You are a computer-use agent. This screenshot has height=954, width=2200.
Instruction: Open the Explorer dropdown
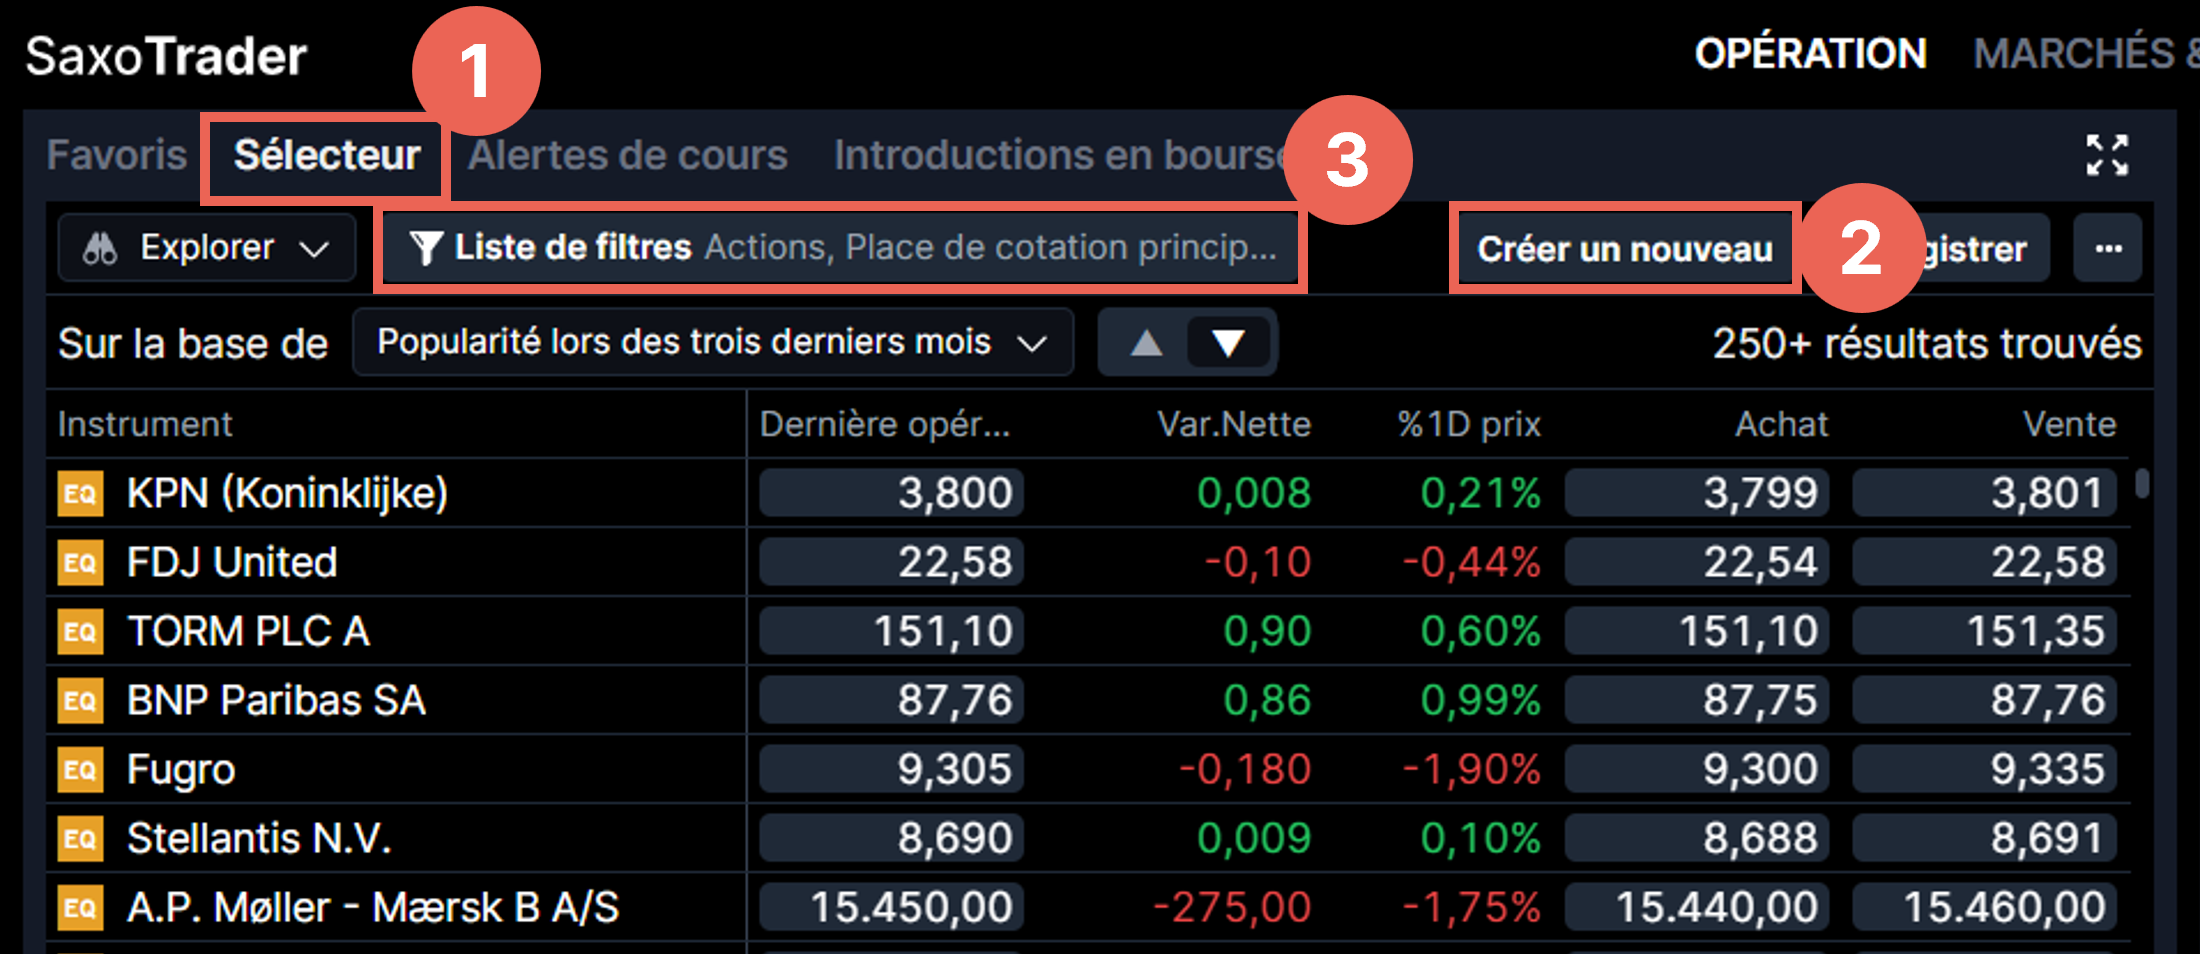(206, 247)
